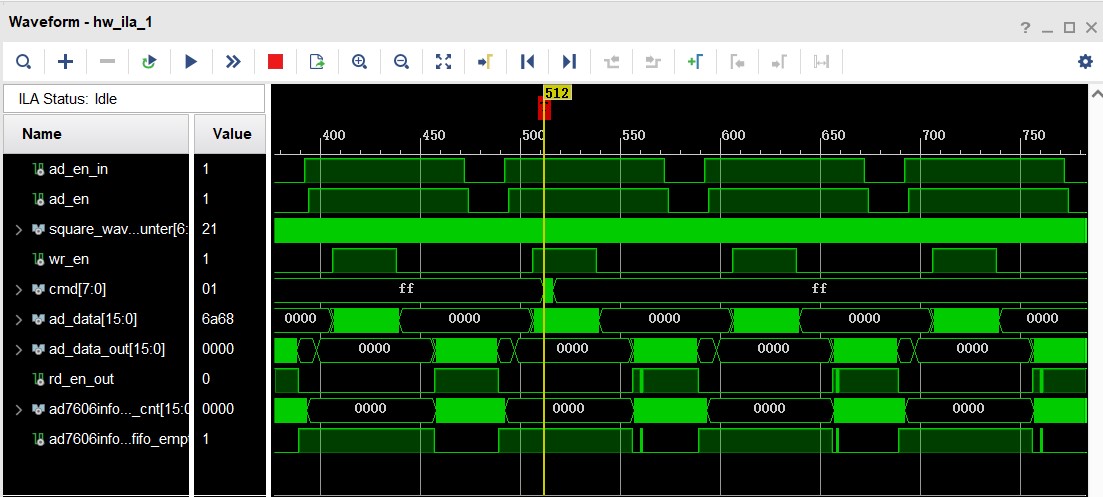Go to the next transition

(653, 62)
